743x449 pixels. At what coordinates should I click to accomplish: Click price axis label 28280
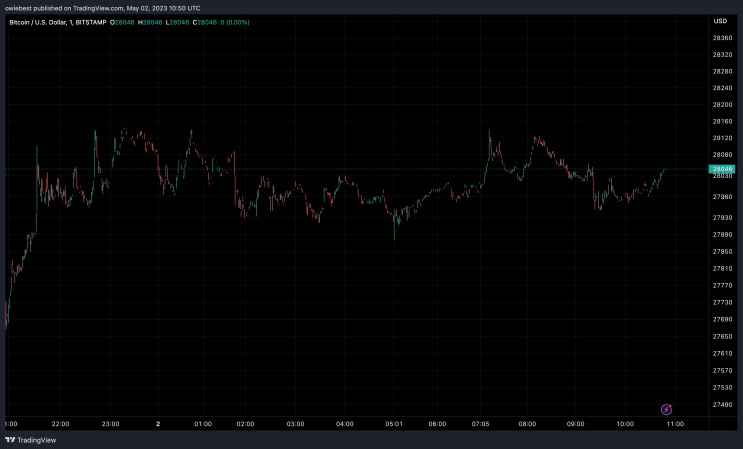(722, 72)
